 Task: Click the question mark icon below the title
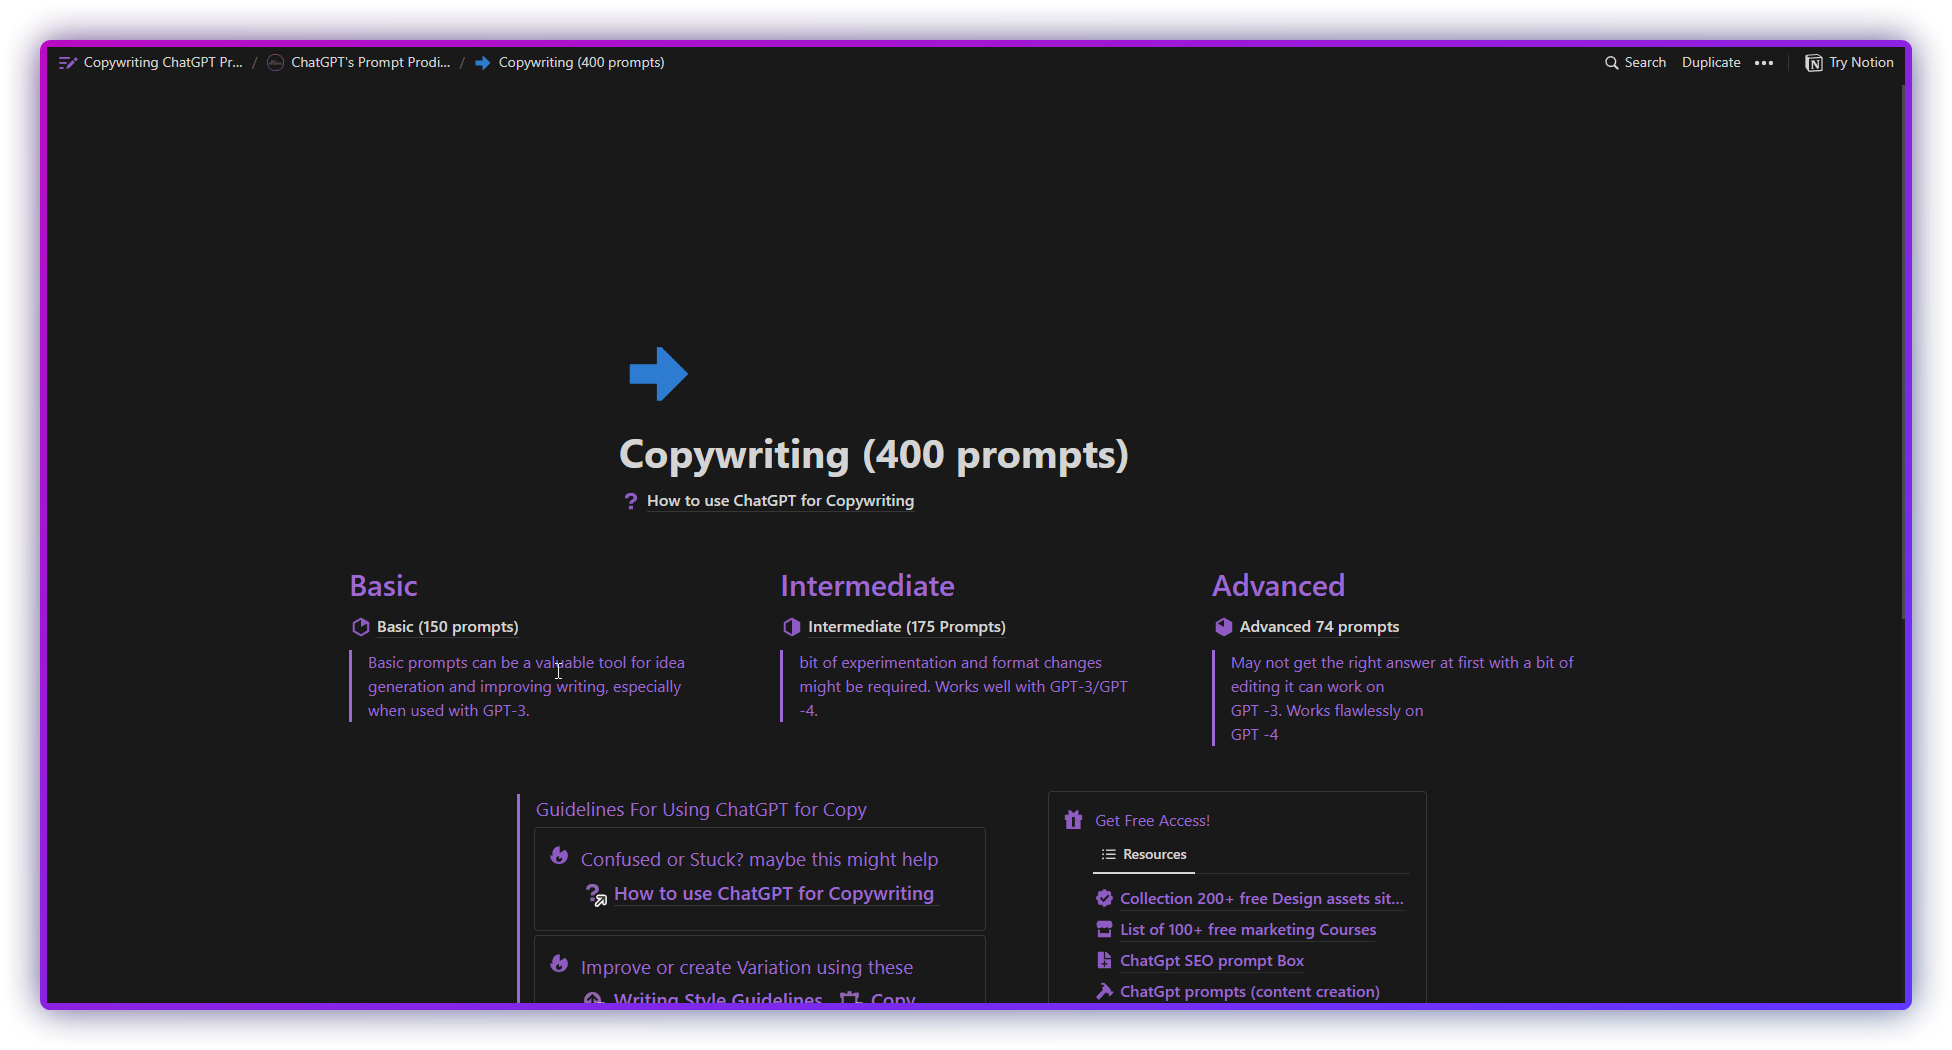click(630, 501)
